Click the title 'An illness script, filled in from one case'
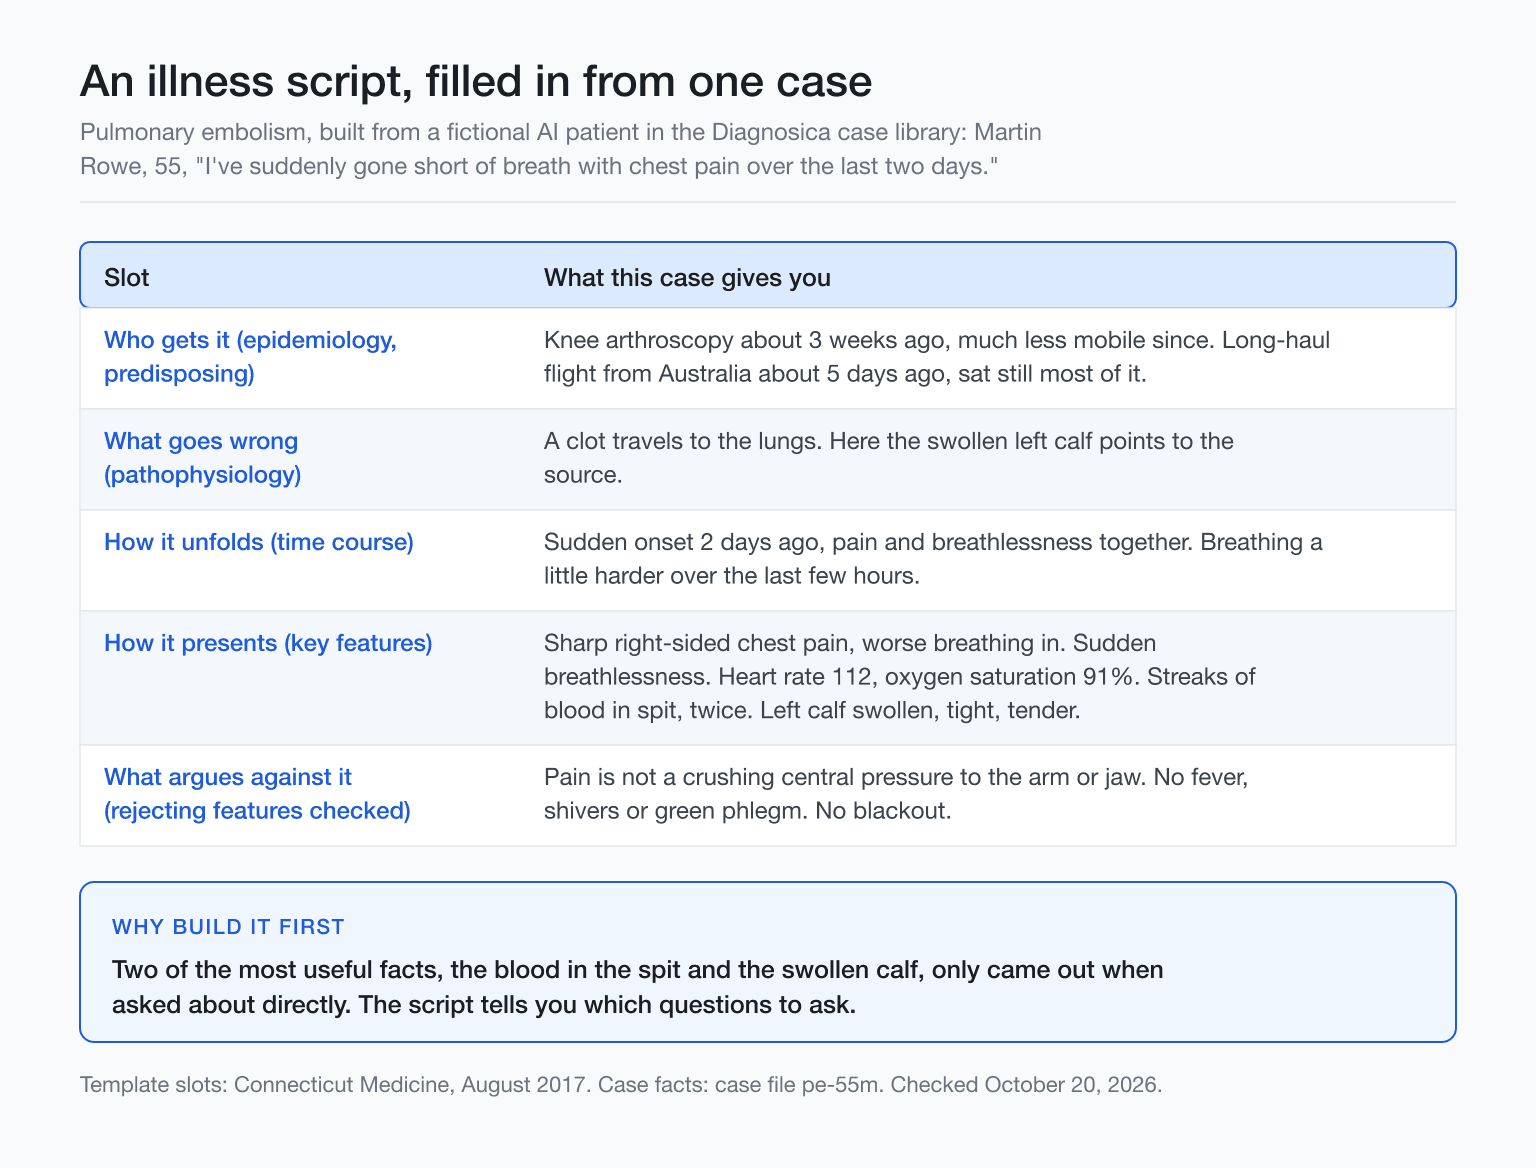Viewport: 1536px width, 1168px height. click(476, 81)
